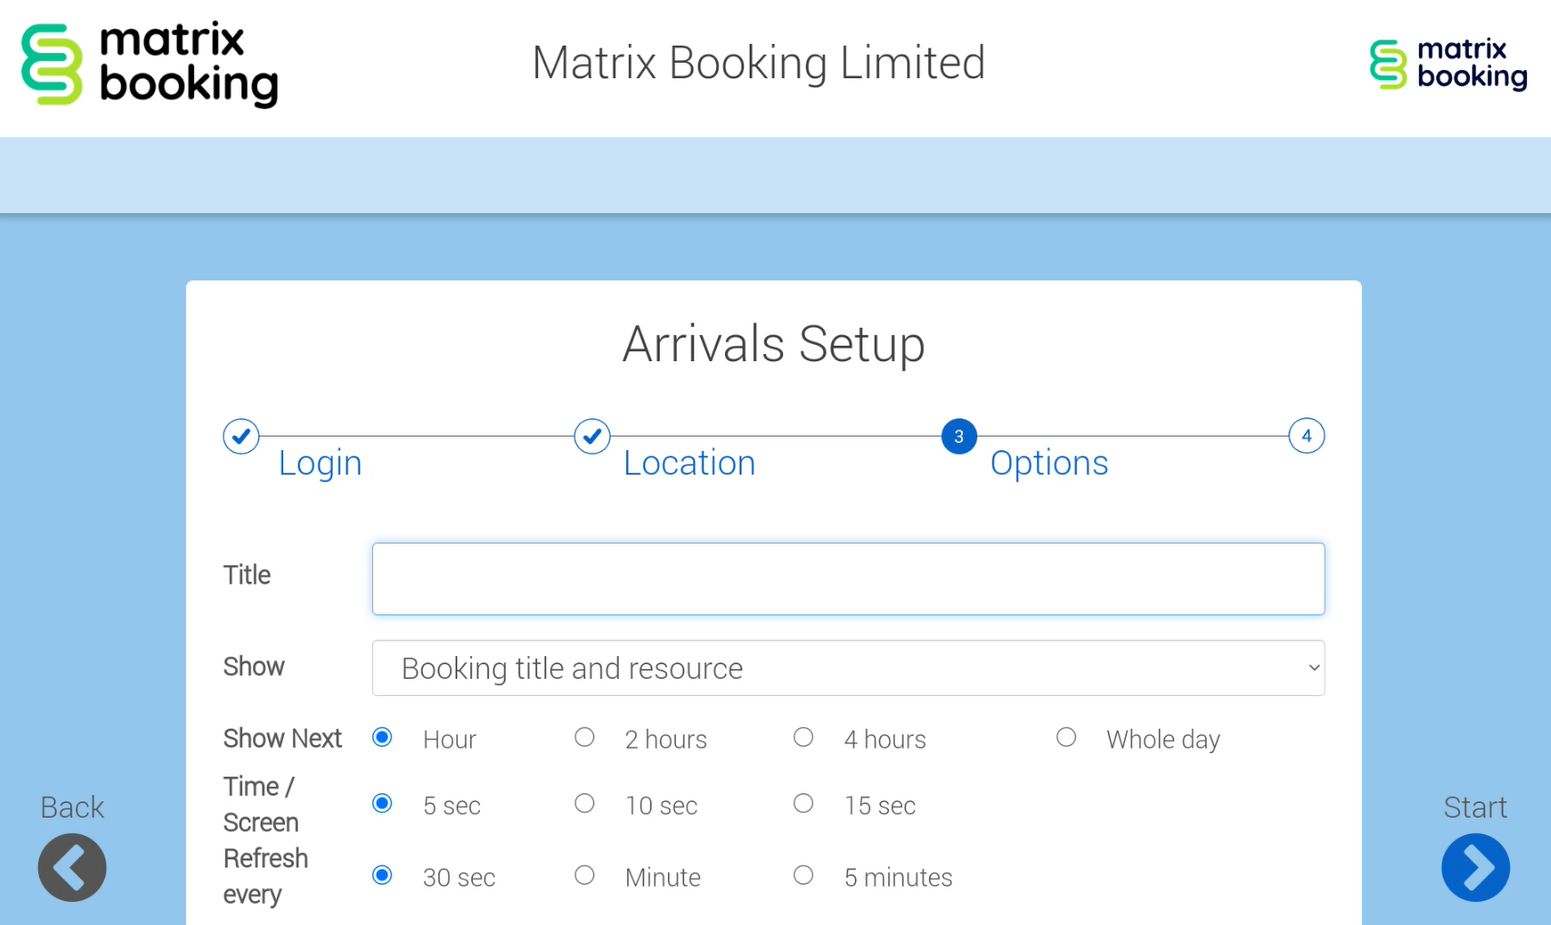The width and height of the screenshot is (1551, 925).
Task: Set refresh interval to 5 minutes
Action: click(803, 876)
